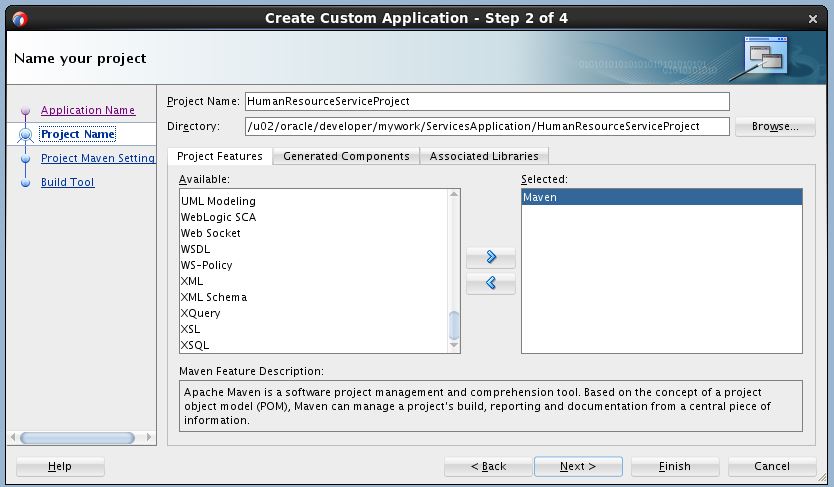834x487 pixels.
Task: Open the Build Tool step link
Action: tap(67, 182)
